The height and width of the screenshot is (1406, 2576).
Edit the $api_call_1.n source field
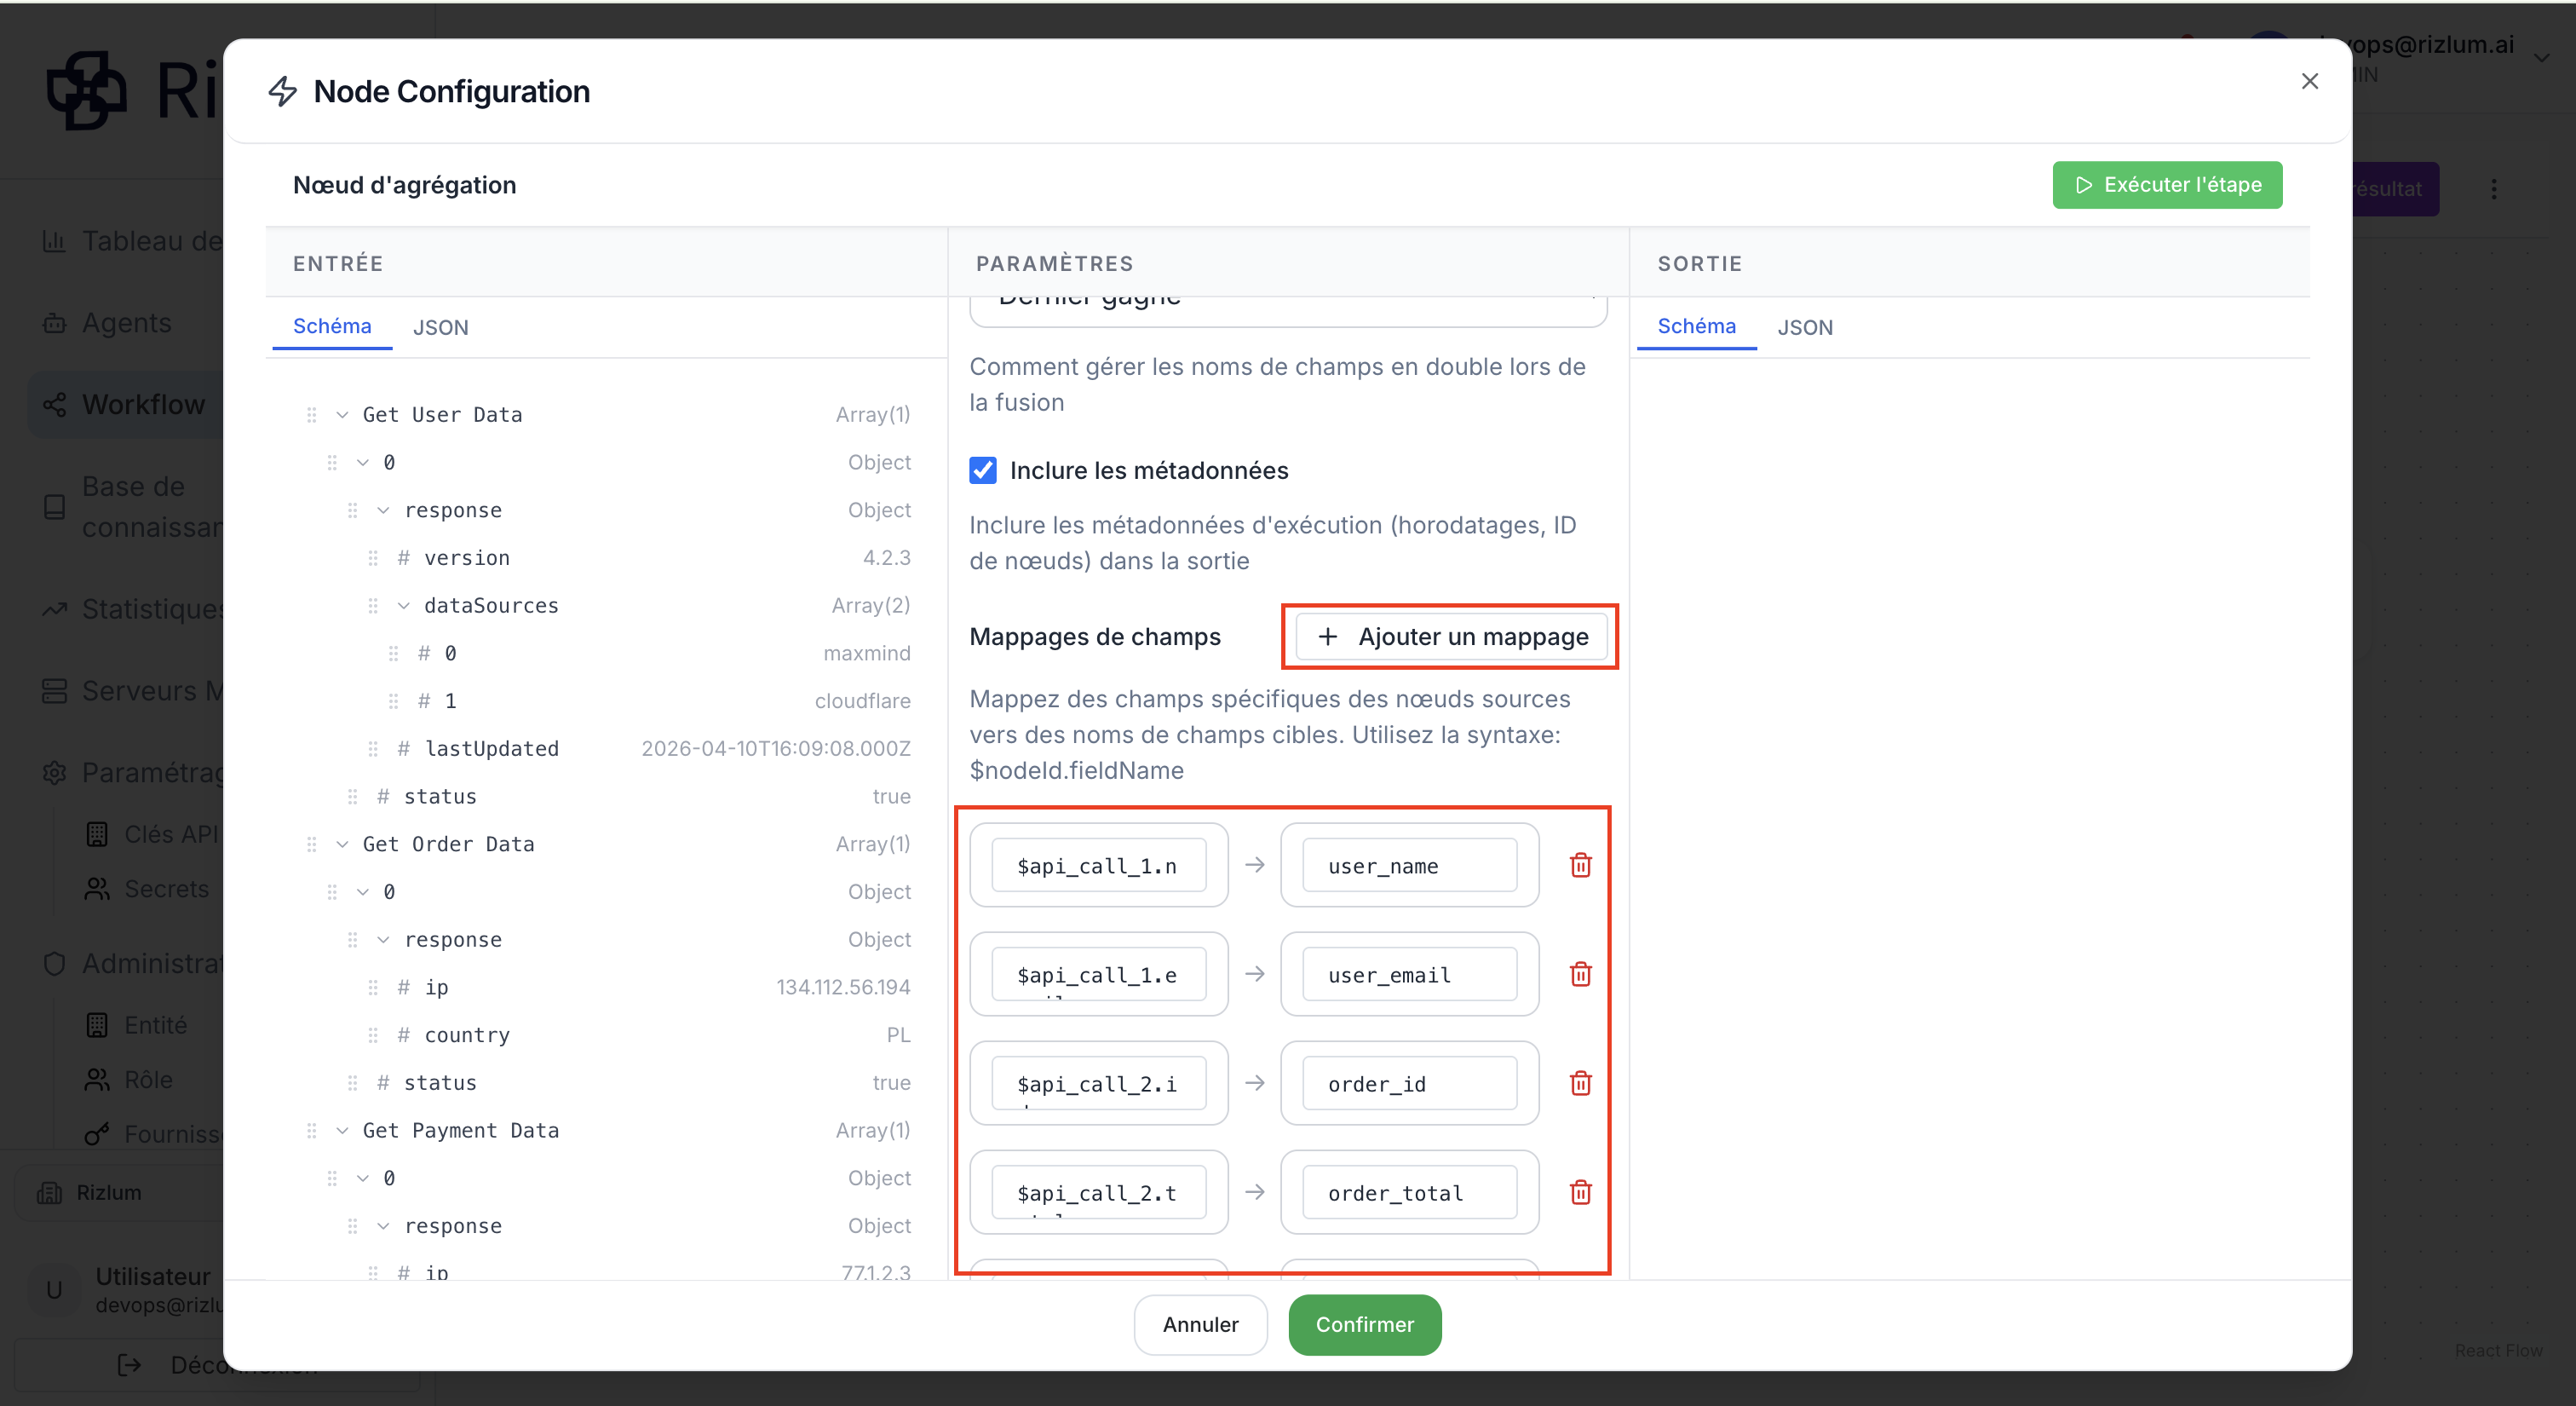[x=1098, y=865]
